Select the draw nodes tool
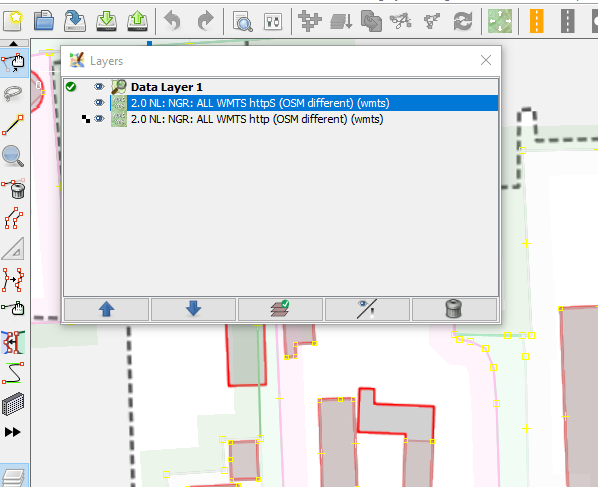 coord(13,124)
